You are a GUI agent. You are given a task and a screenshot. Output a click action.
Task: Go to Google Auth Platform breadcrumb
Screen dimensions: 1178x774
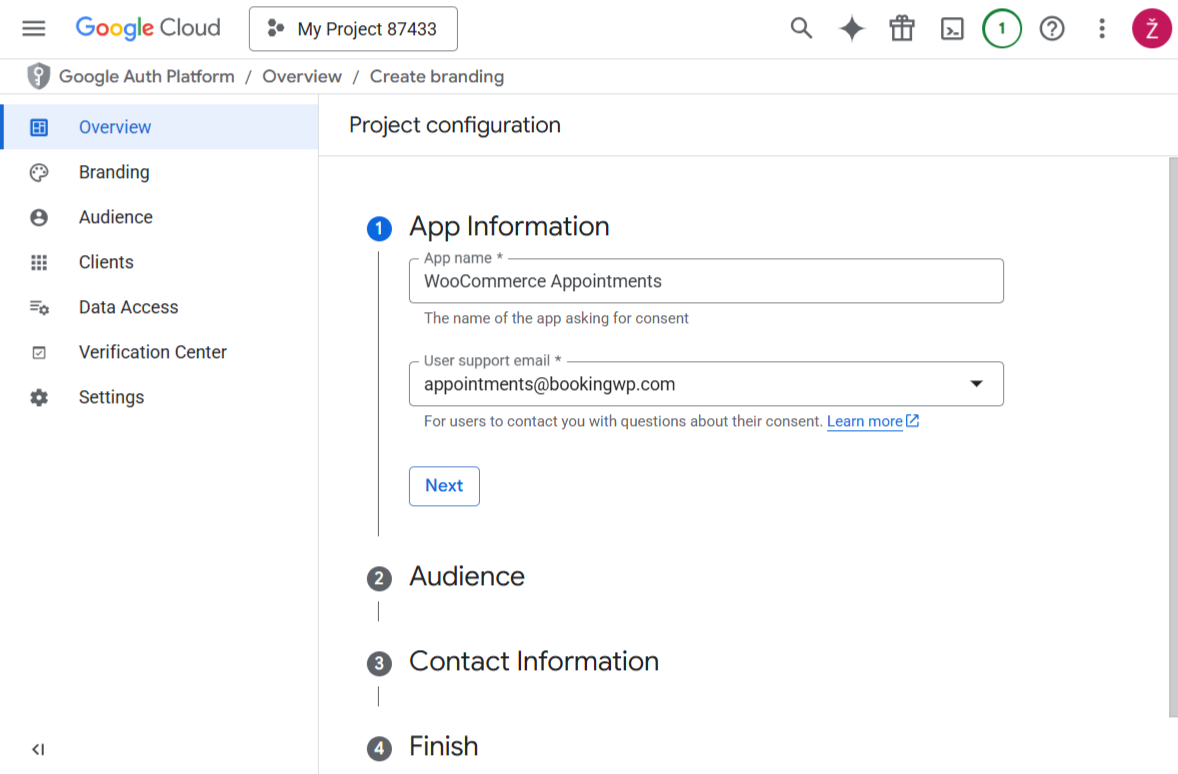[x=146, y=77]
